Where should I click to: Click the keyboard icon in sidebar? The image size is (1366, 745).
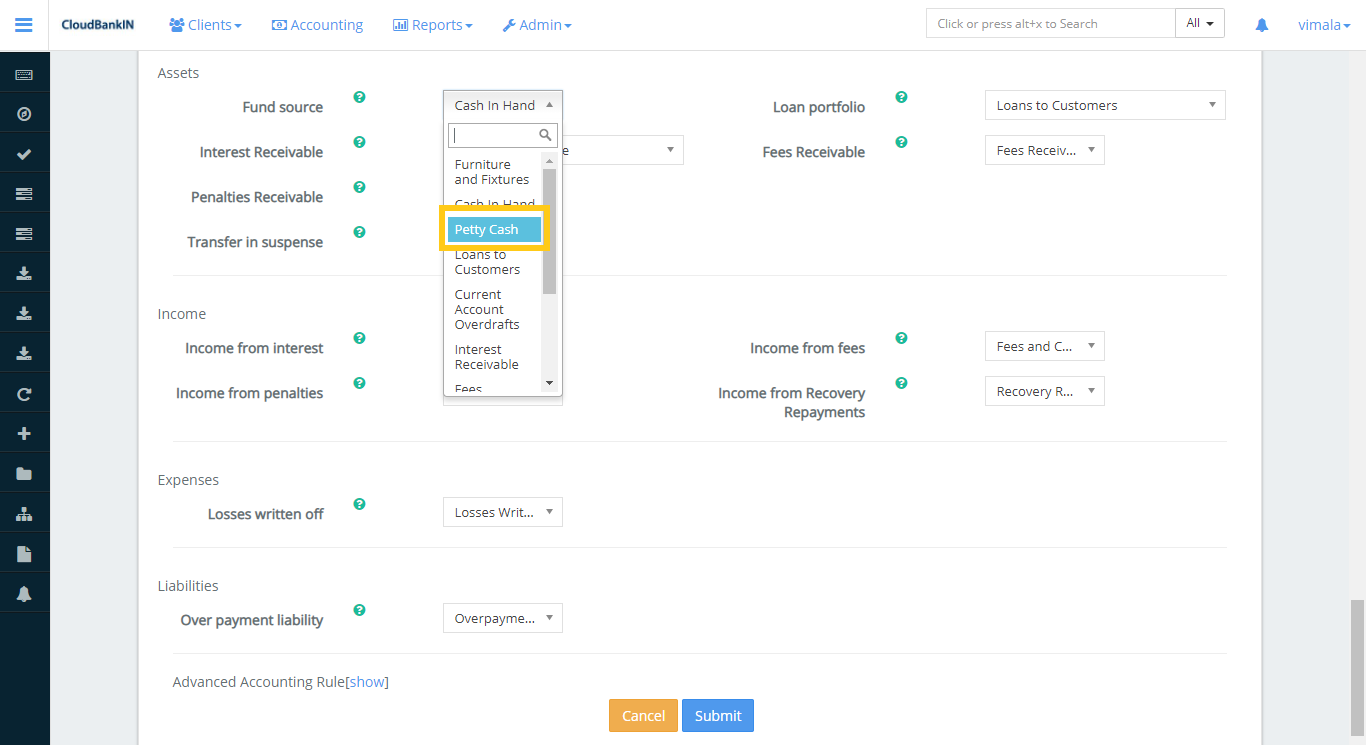(24, 75)
